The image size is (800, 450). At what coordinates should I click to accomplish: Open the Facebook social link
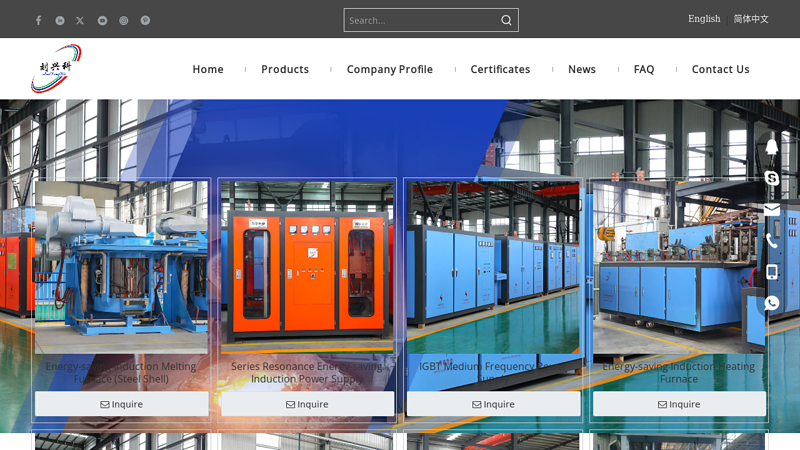tap(38, 20)
